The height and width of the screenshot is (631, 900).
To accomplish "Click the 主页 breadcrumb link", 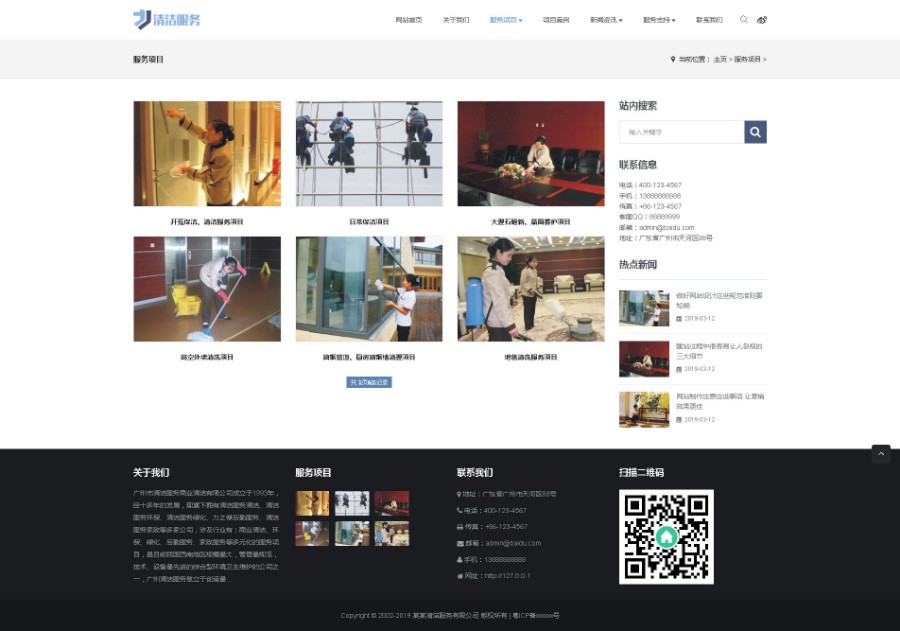I will [719, 59].
